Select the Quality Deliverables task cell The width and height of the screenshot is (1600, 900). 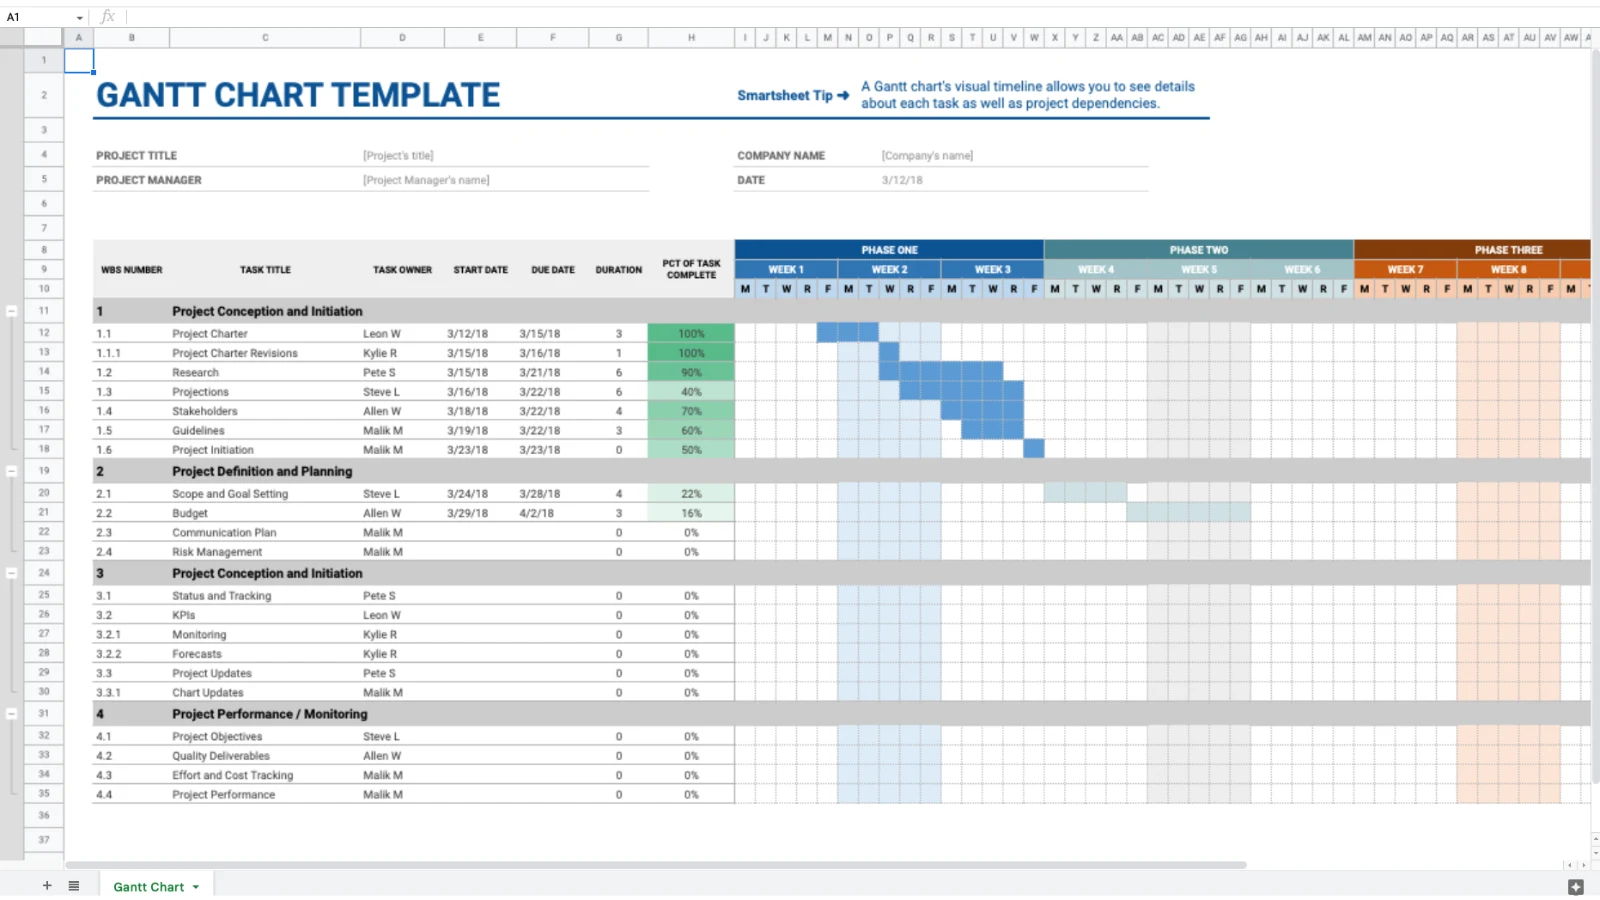[265, 756]
